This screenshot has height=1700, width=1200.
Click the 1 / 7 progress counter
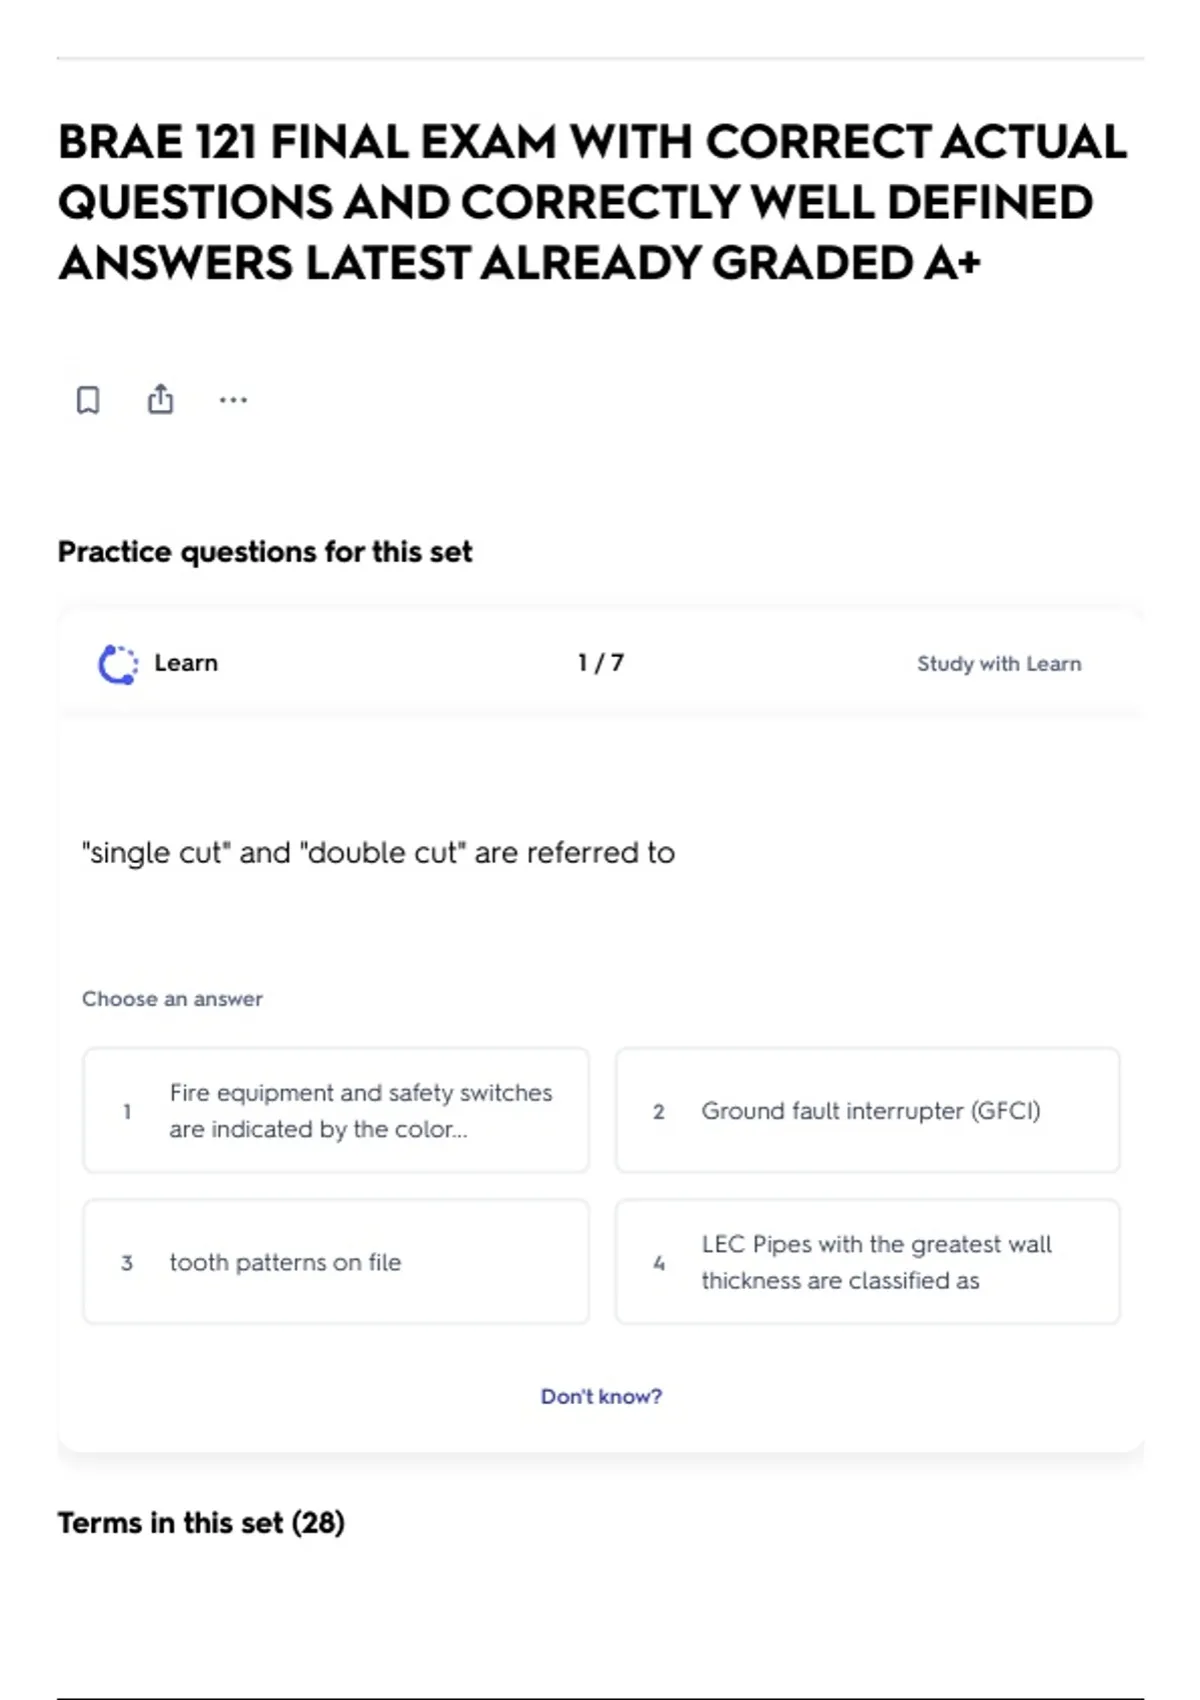601,663
